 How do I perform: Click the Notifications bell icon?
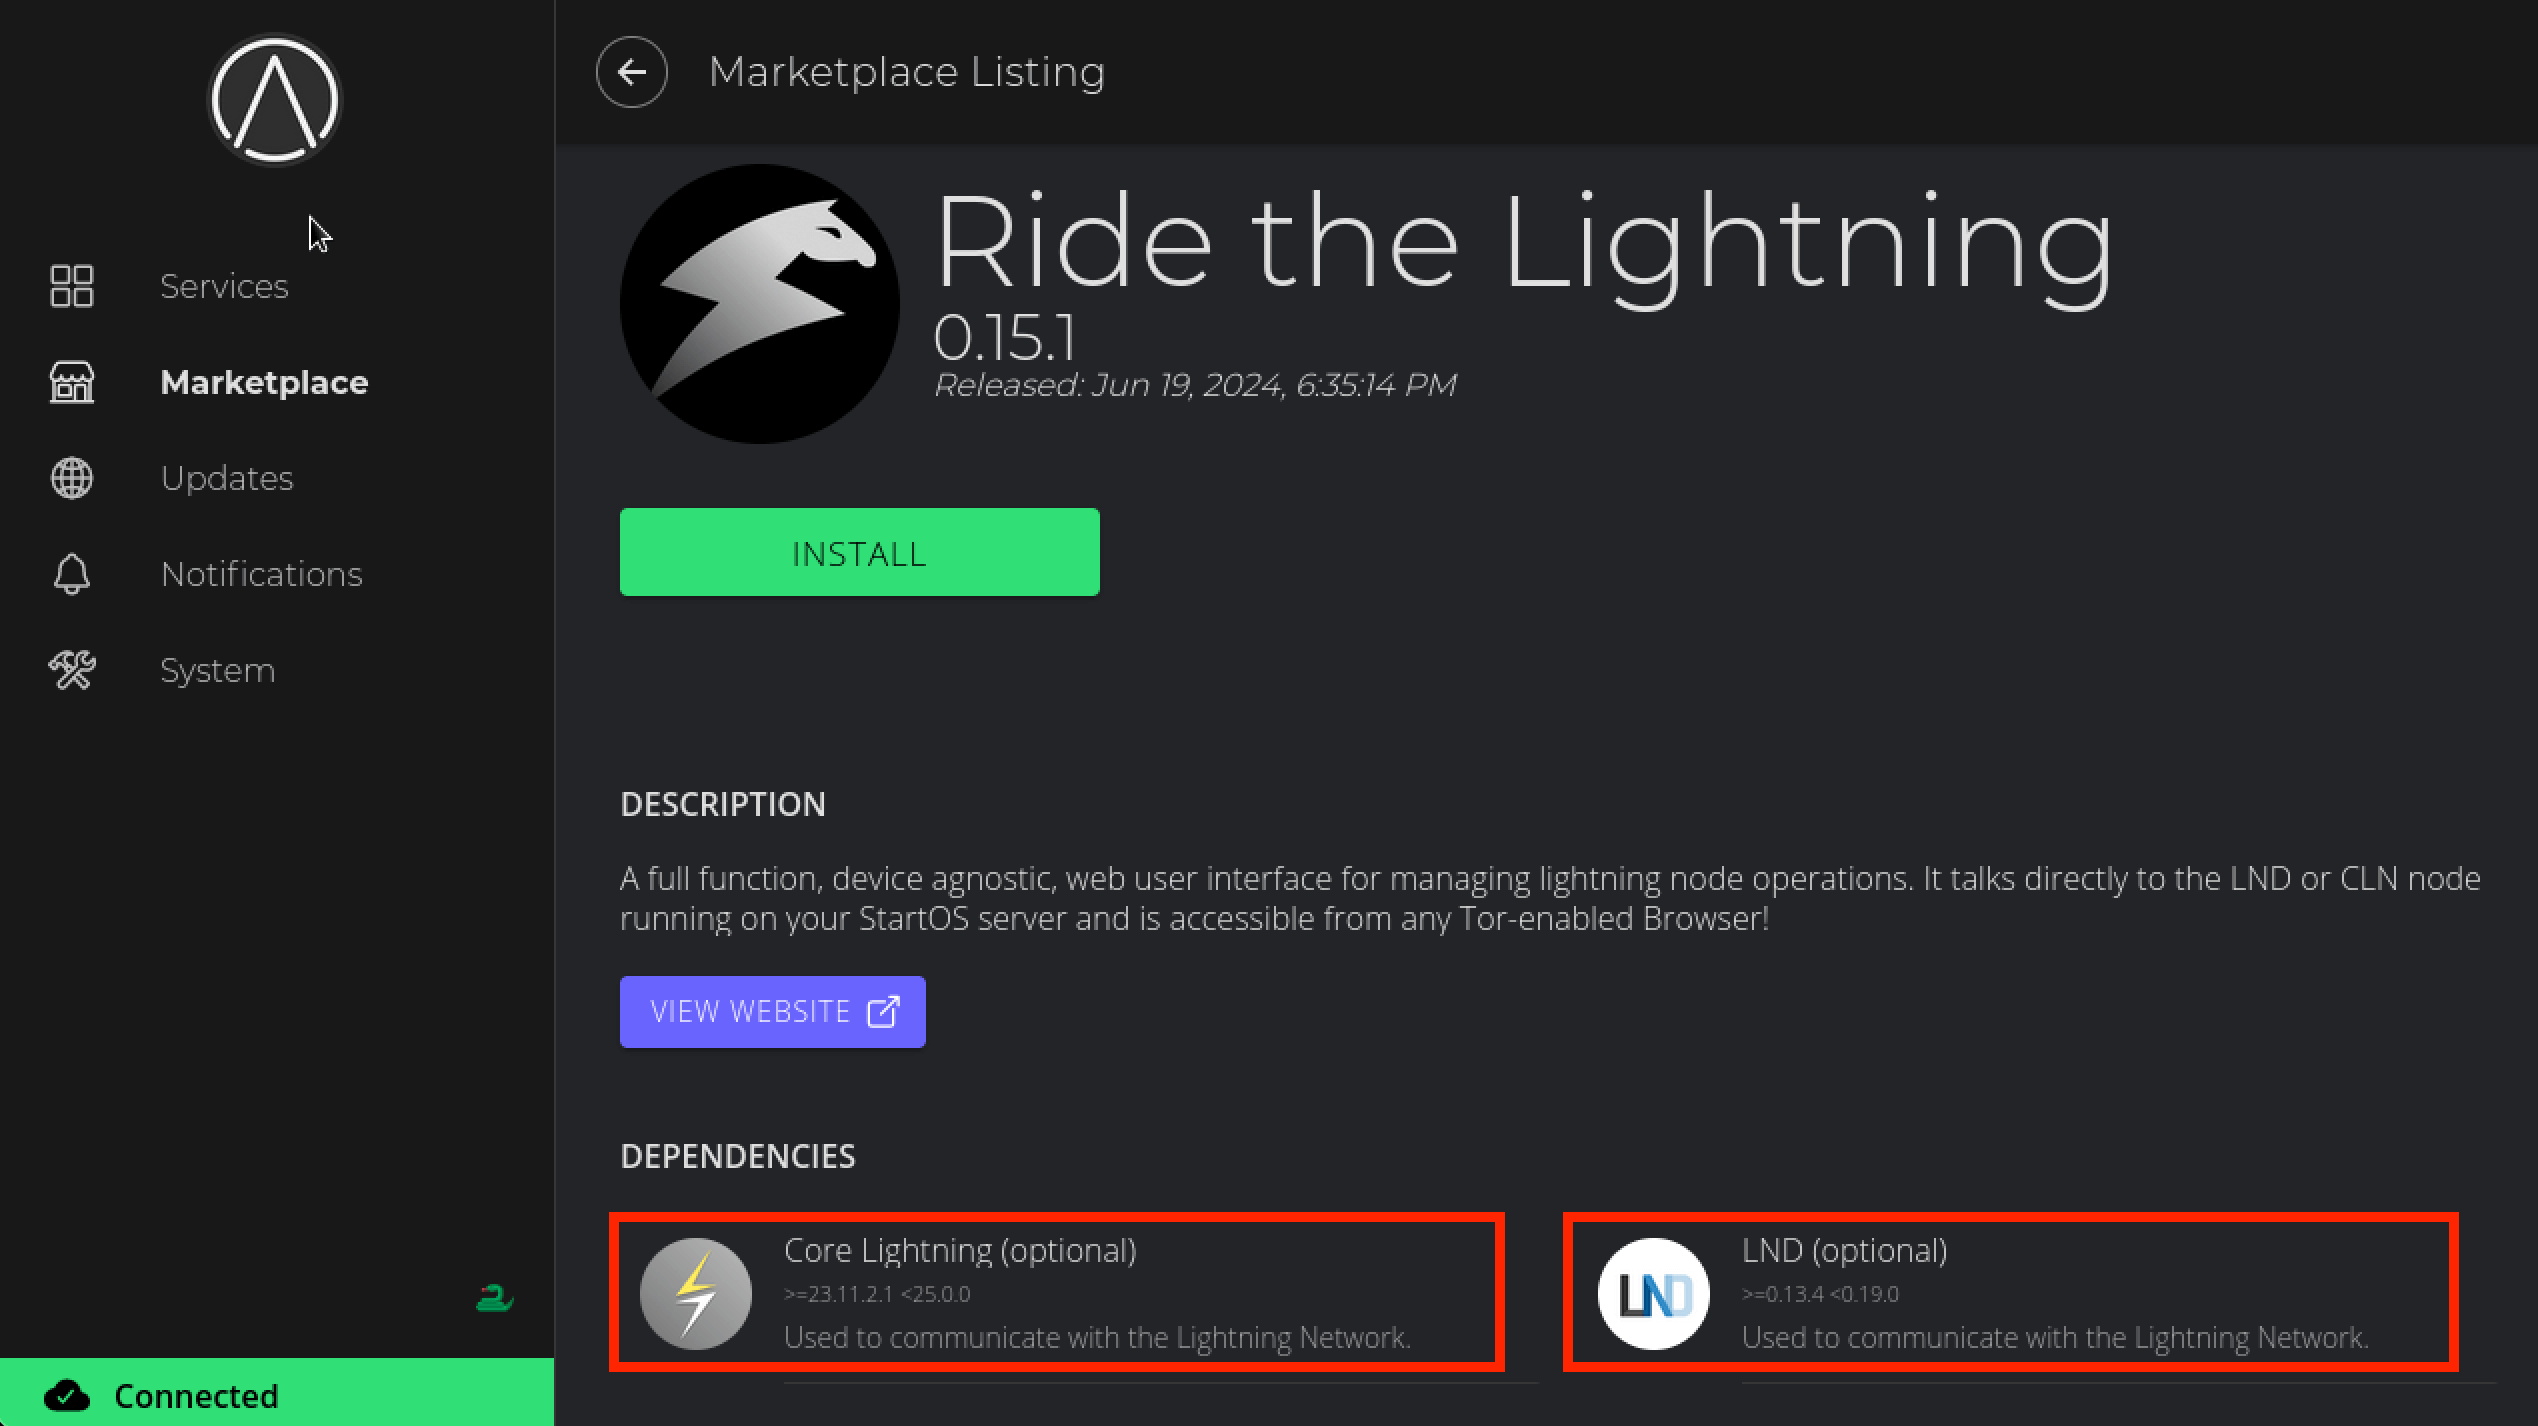click(x=72, y=574)
